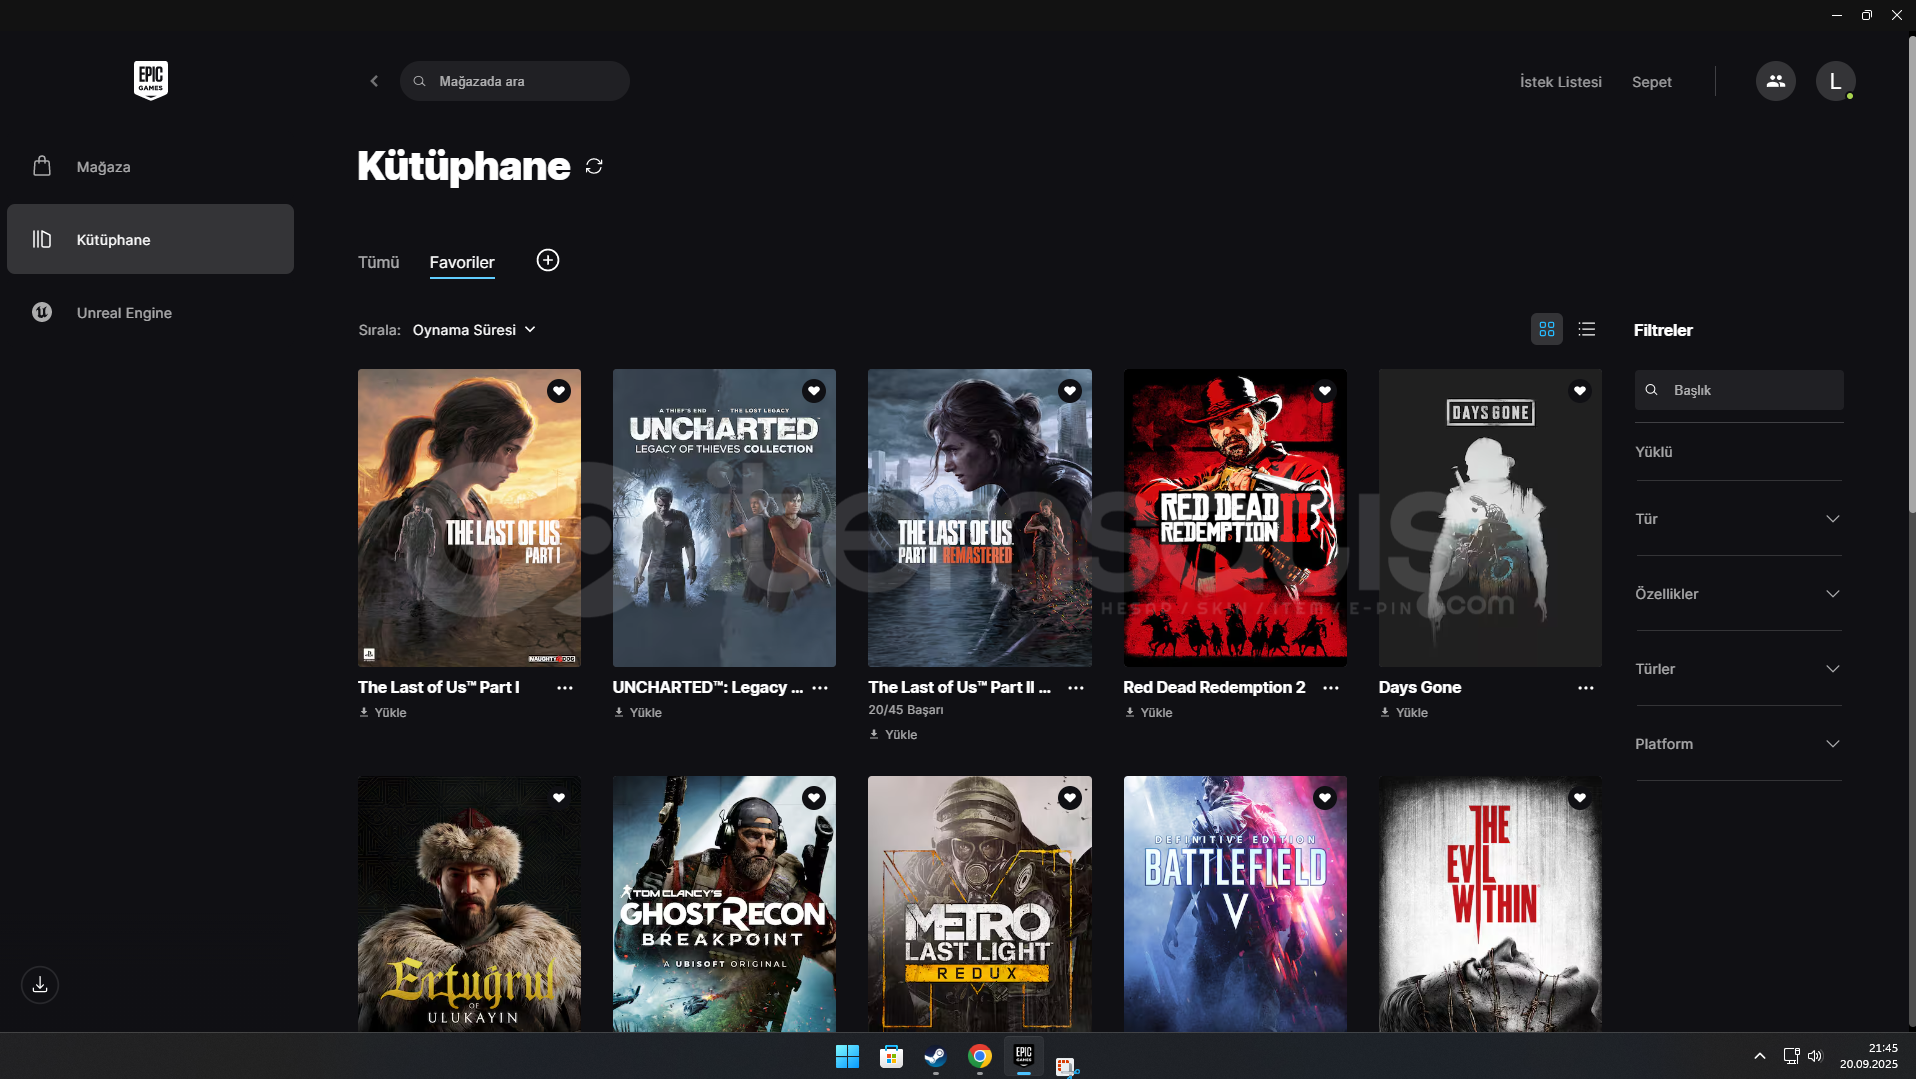
Task: Click Yükle for UNCHARTED Legacy of Thieves
Action: tap(638, 713)
